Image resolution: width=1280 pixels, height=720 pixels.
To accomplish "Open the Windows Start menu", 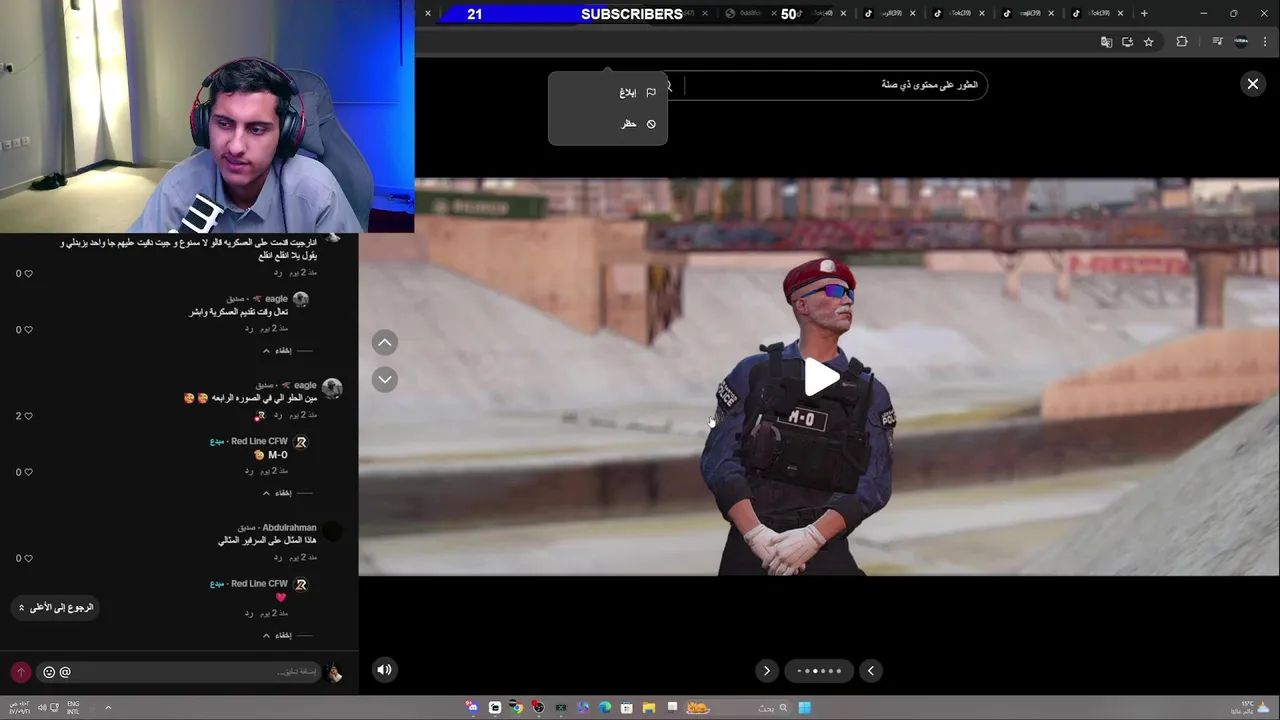I will point(804,708).
